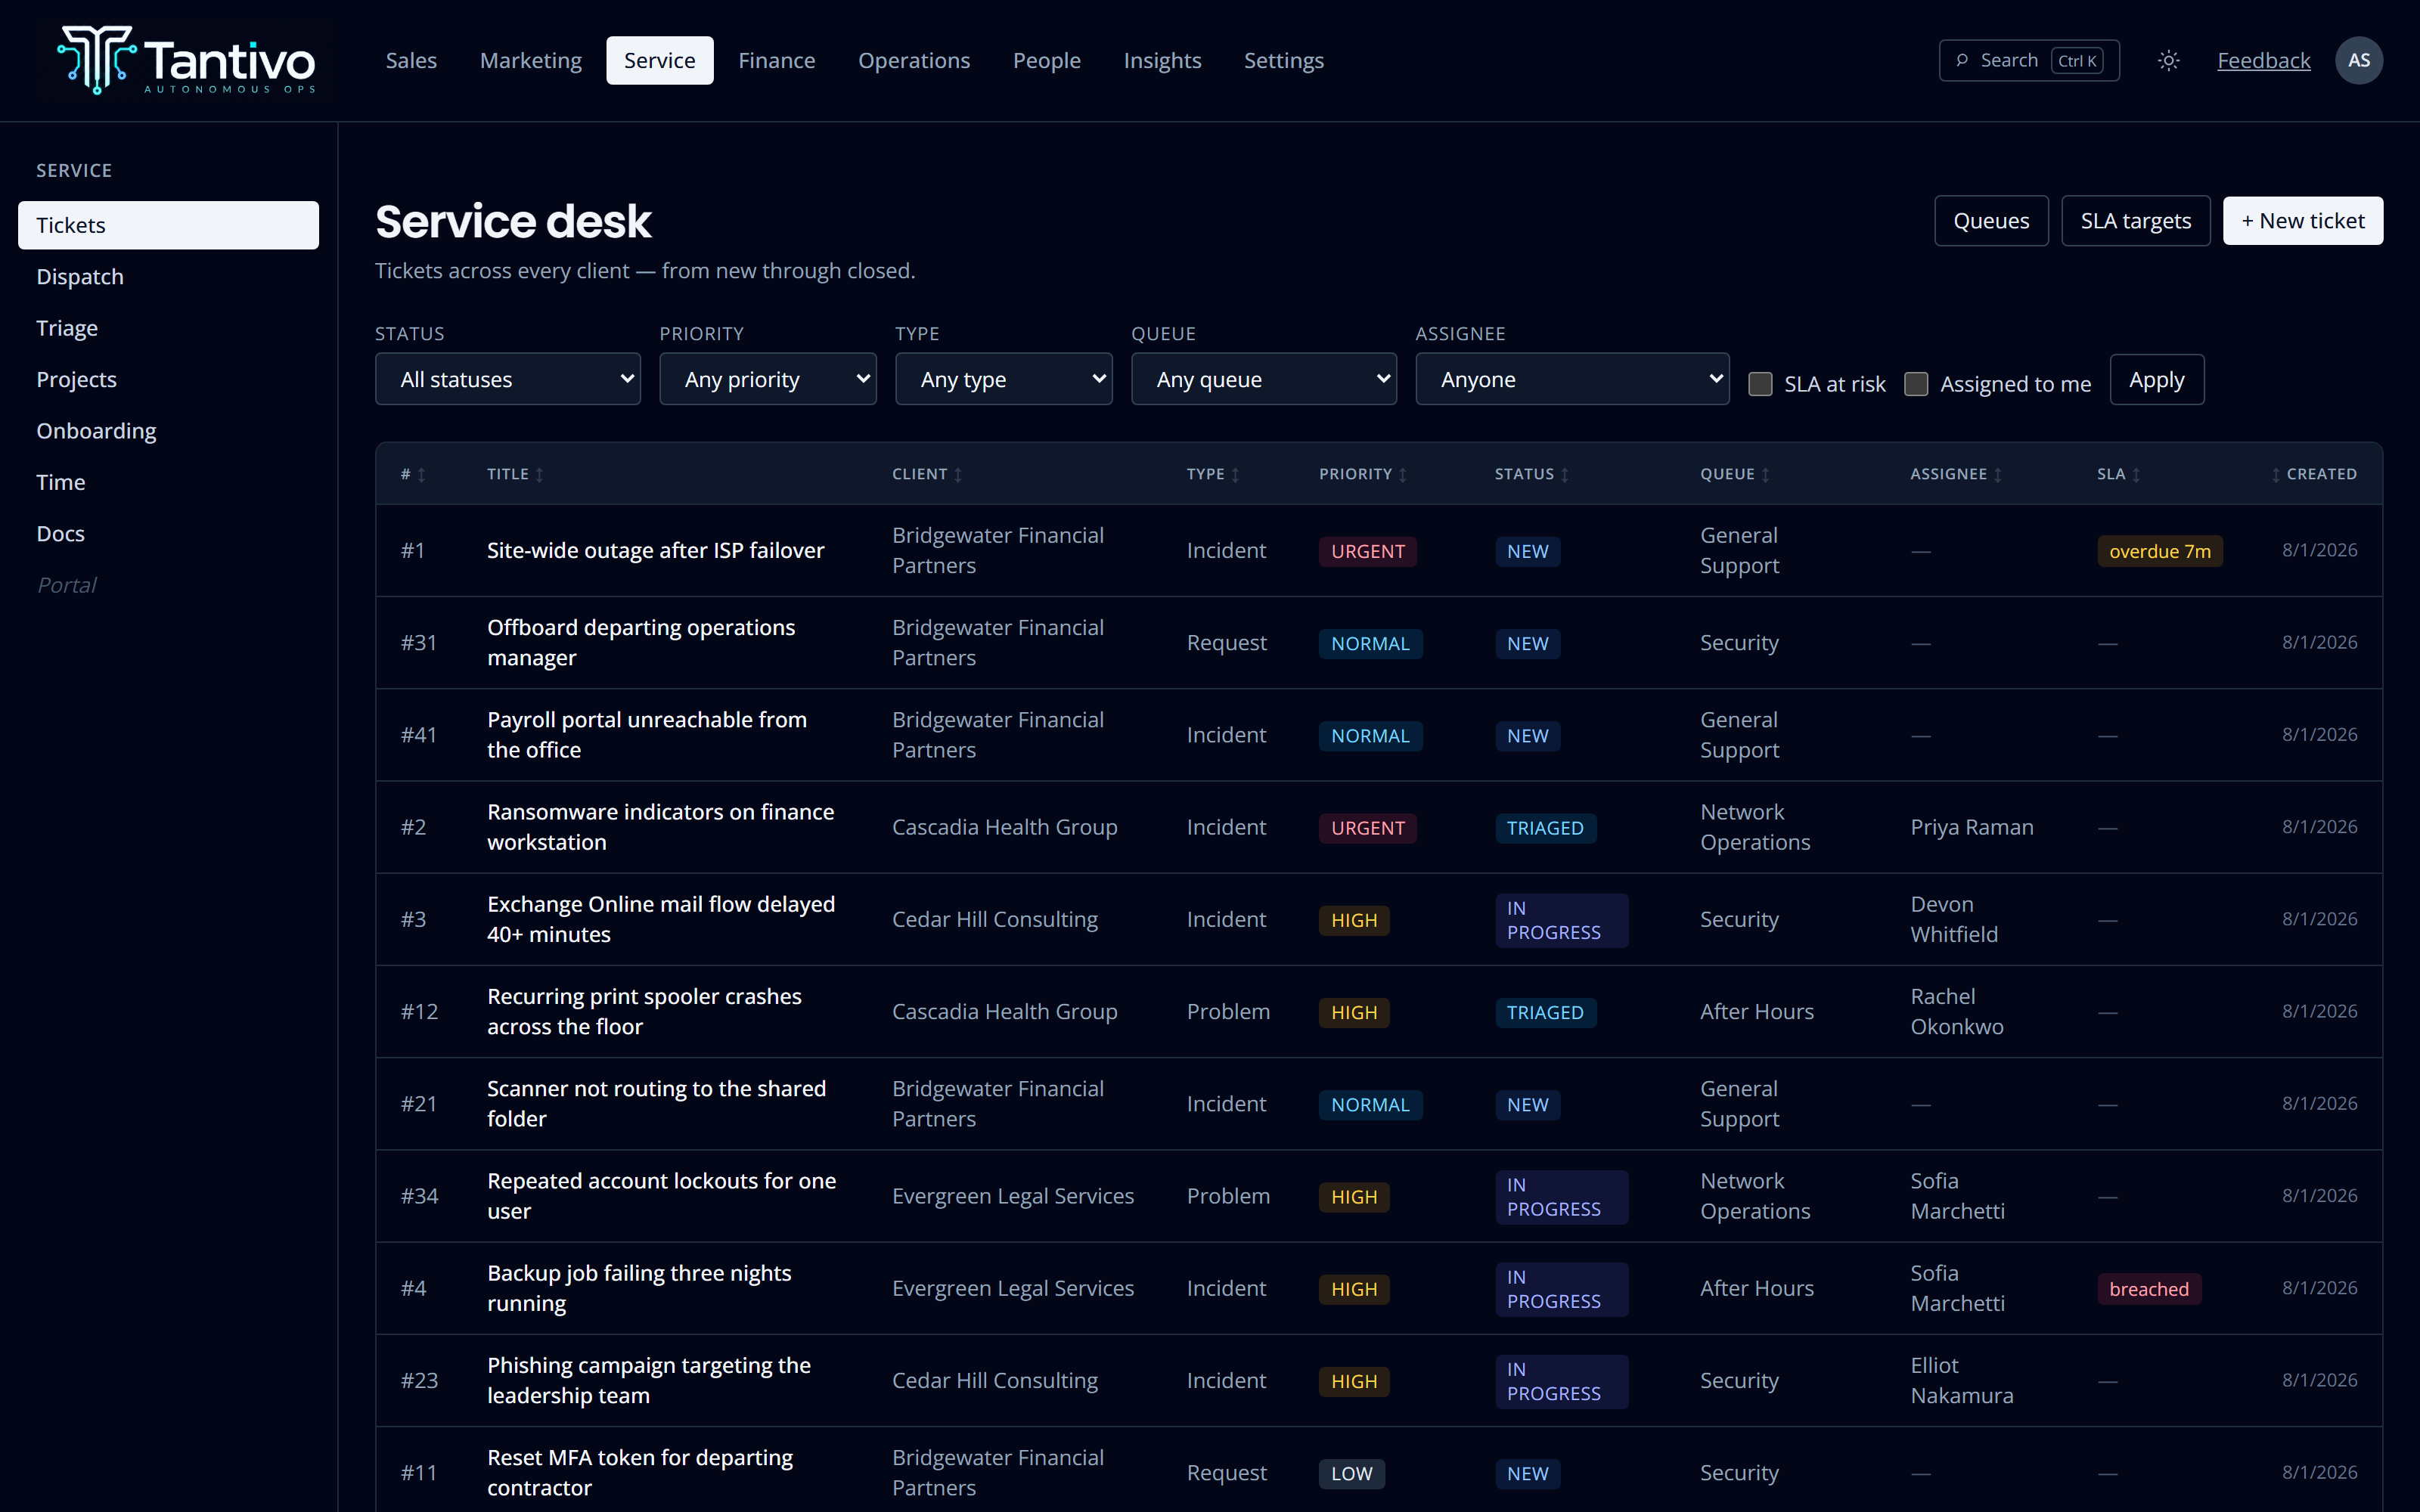The width and height of the screenshot is (2420, 1512).
Task: Open ticket Reset MFA token for departing contractor
Action: [x=640, y=1472]
